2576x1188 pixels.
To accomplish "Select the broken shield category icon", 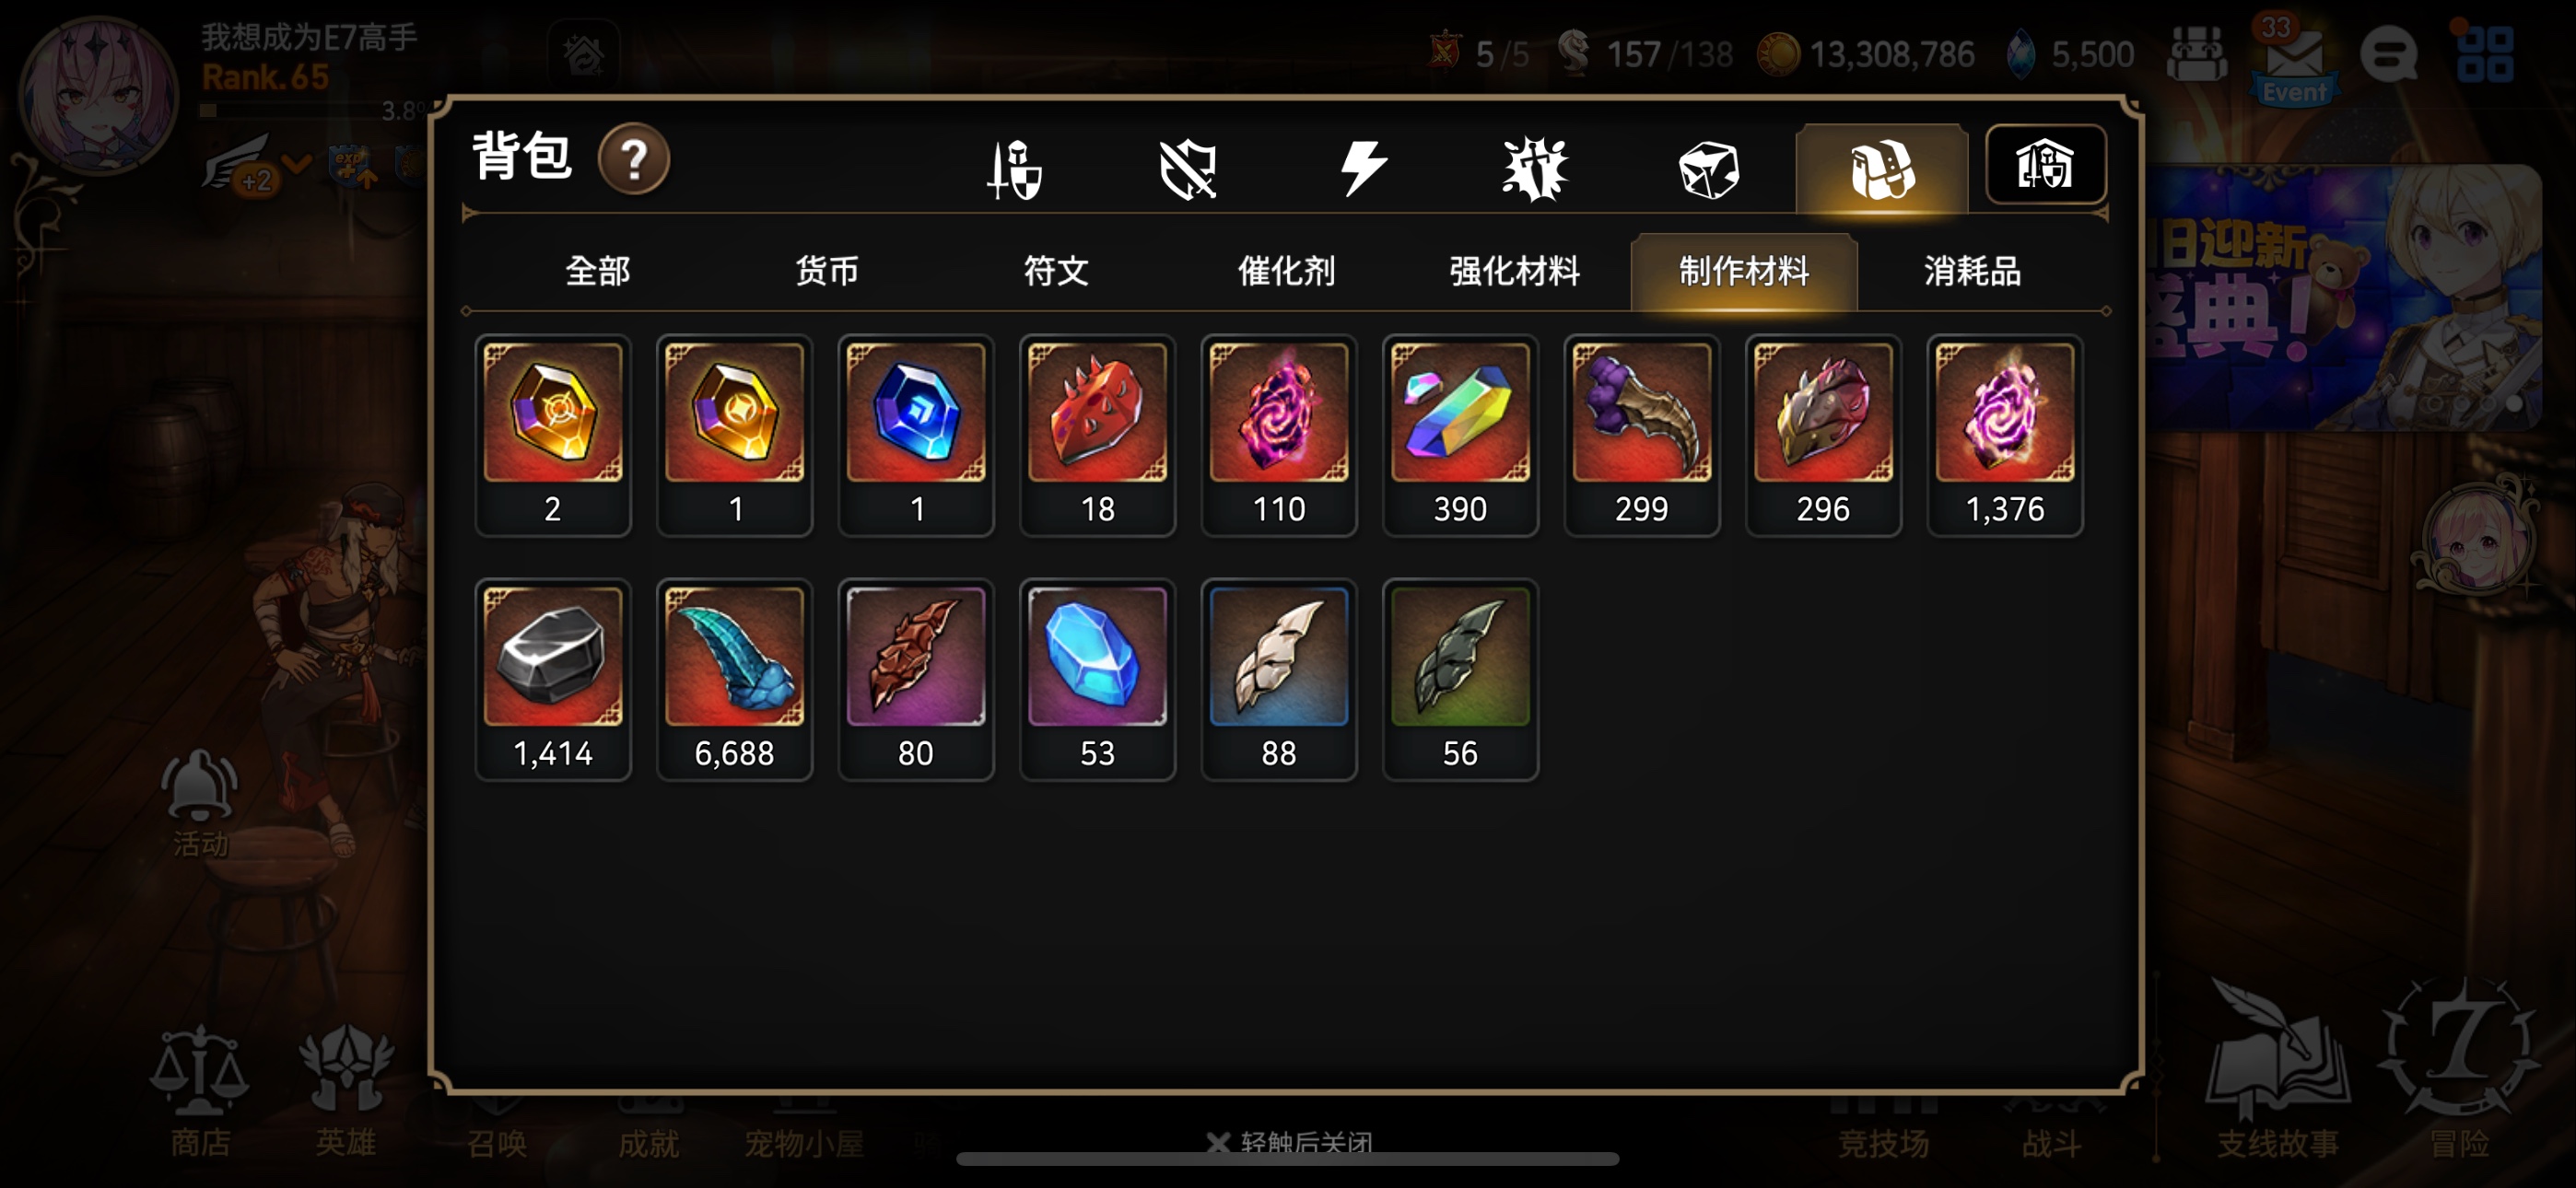I will 1187,168.
